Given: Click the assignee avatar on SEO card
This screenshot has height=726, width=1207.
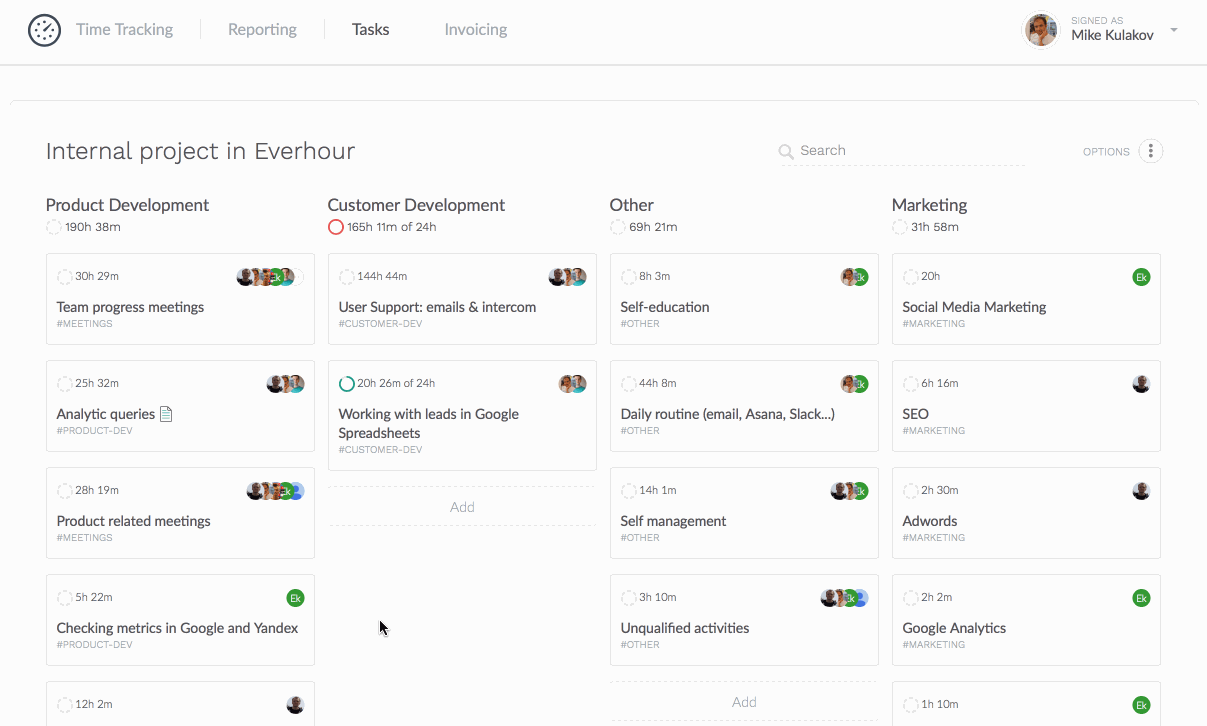Looking at the screenshot, I should (x=1141, y=384).
